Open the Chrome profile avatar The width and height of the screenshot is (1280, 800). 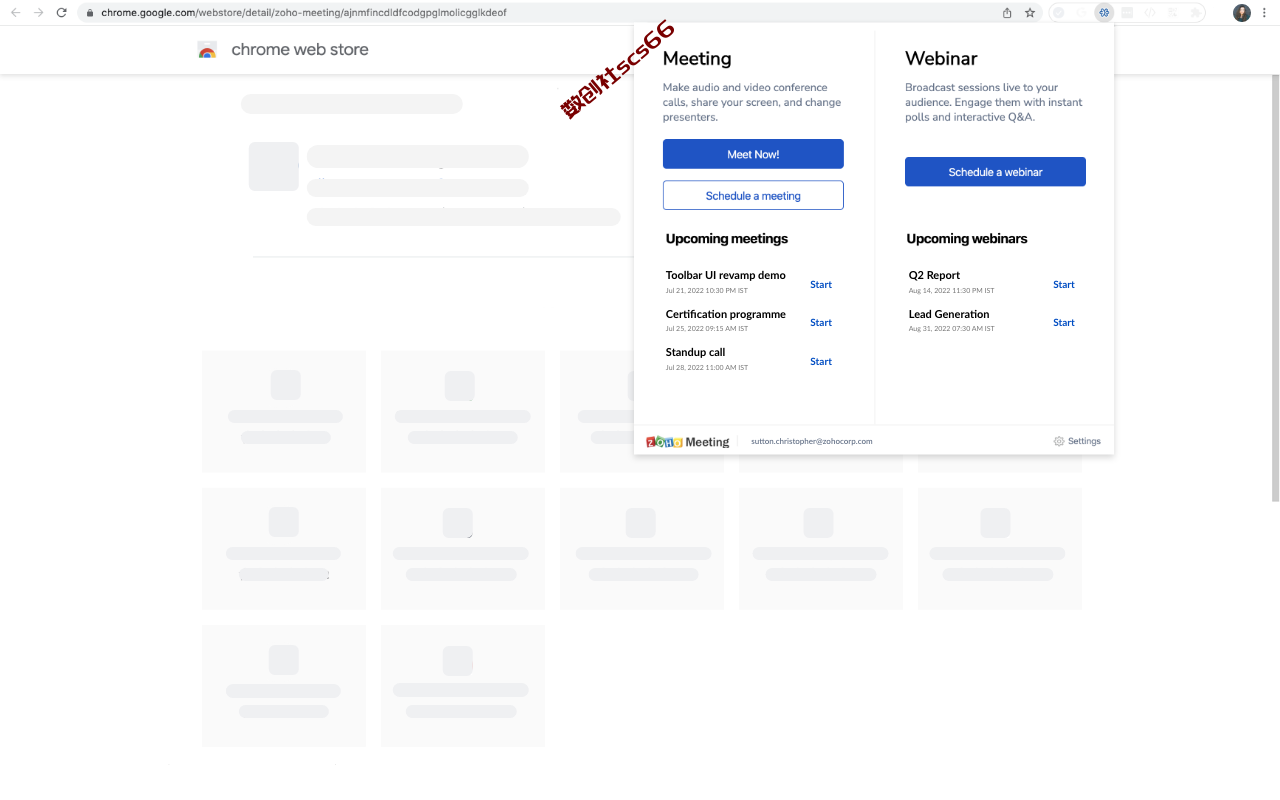click(x=1242, y=13)
